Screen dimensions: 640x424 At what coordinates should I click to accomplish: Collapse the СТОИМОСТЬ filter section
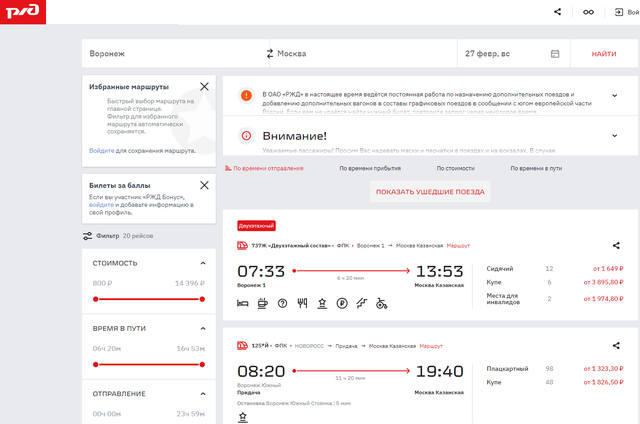(203, 263)
